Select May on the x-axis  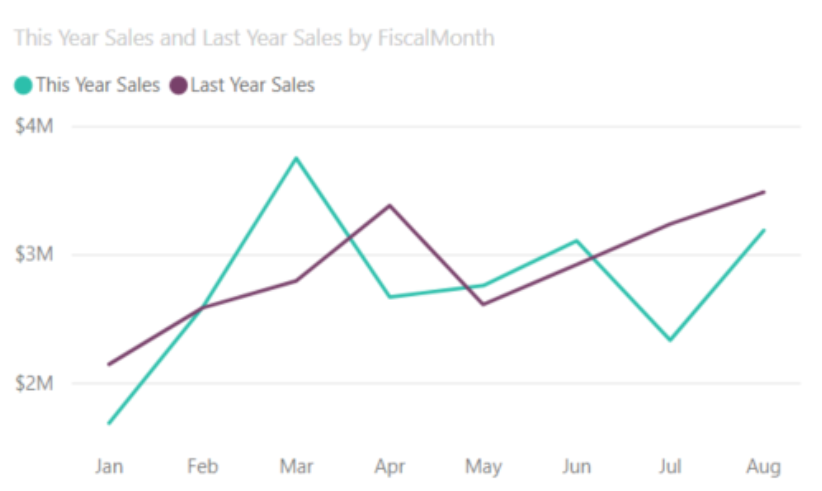(x=483, y=466)
